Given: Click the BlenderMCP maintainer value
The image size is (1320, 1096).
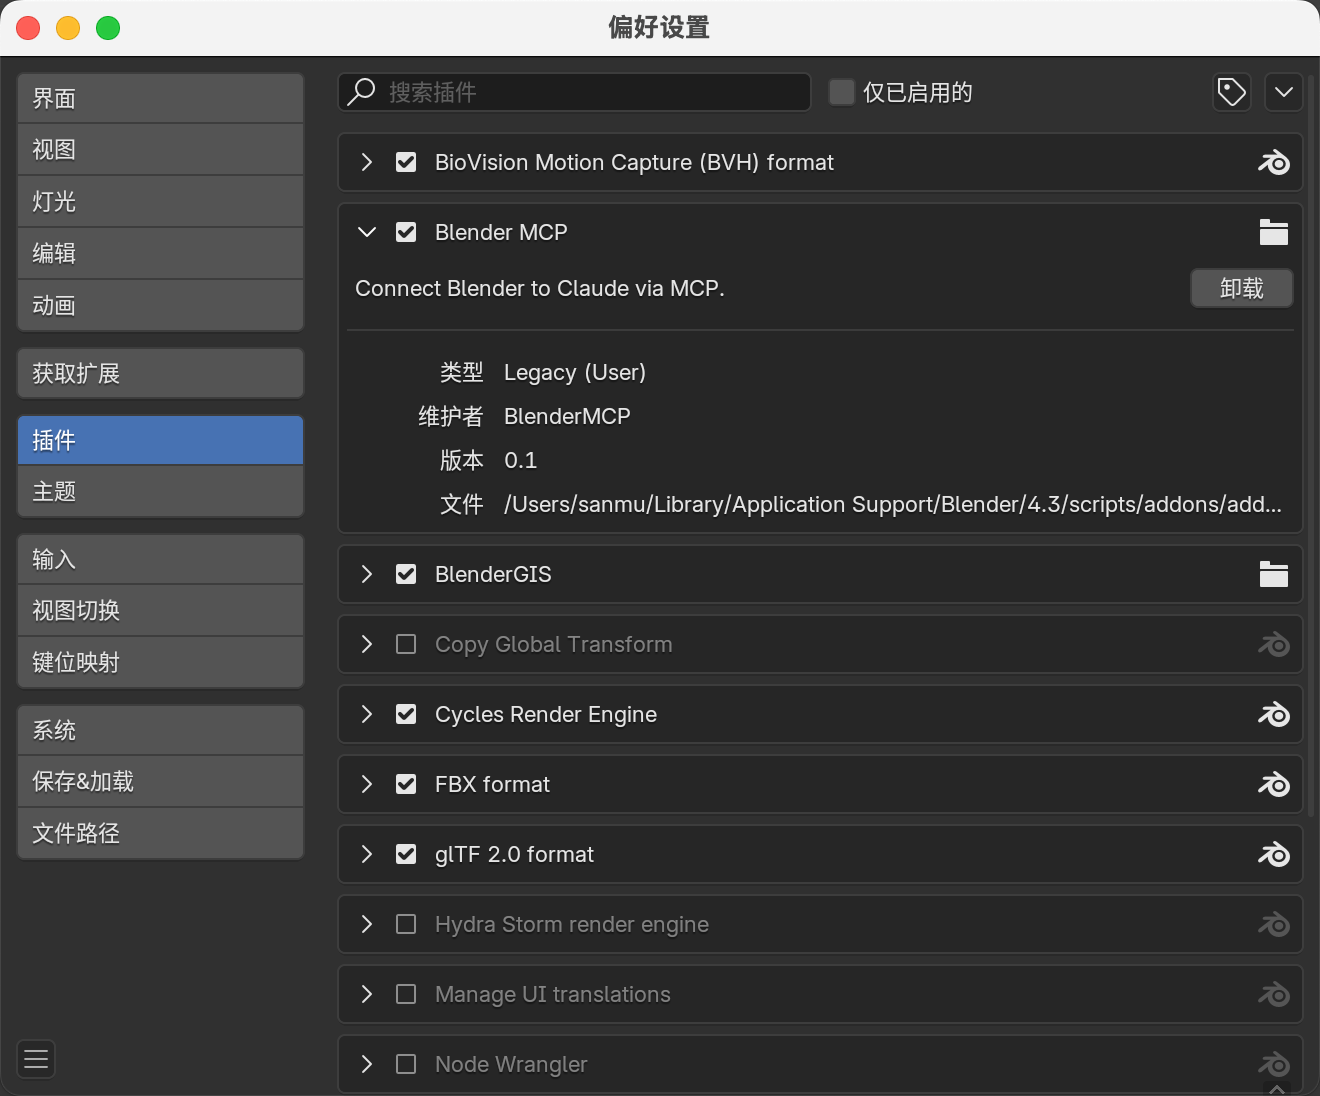Looking at the screenshot, I should [x=567, y=416].
